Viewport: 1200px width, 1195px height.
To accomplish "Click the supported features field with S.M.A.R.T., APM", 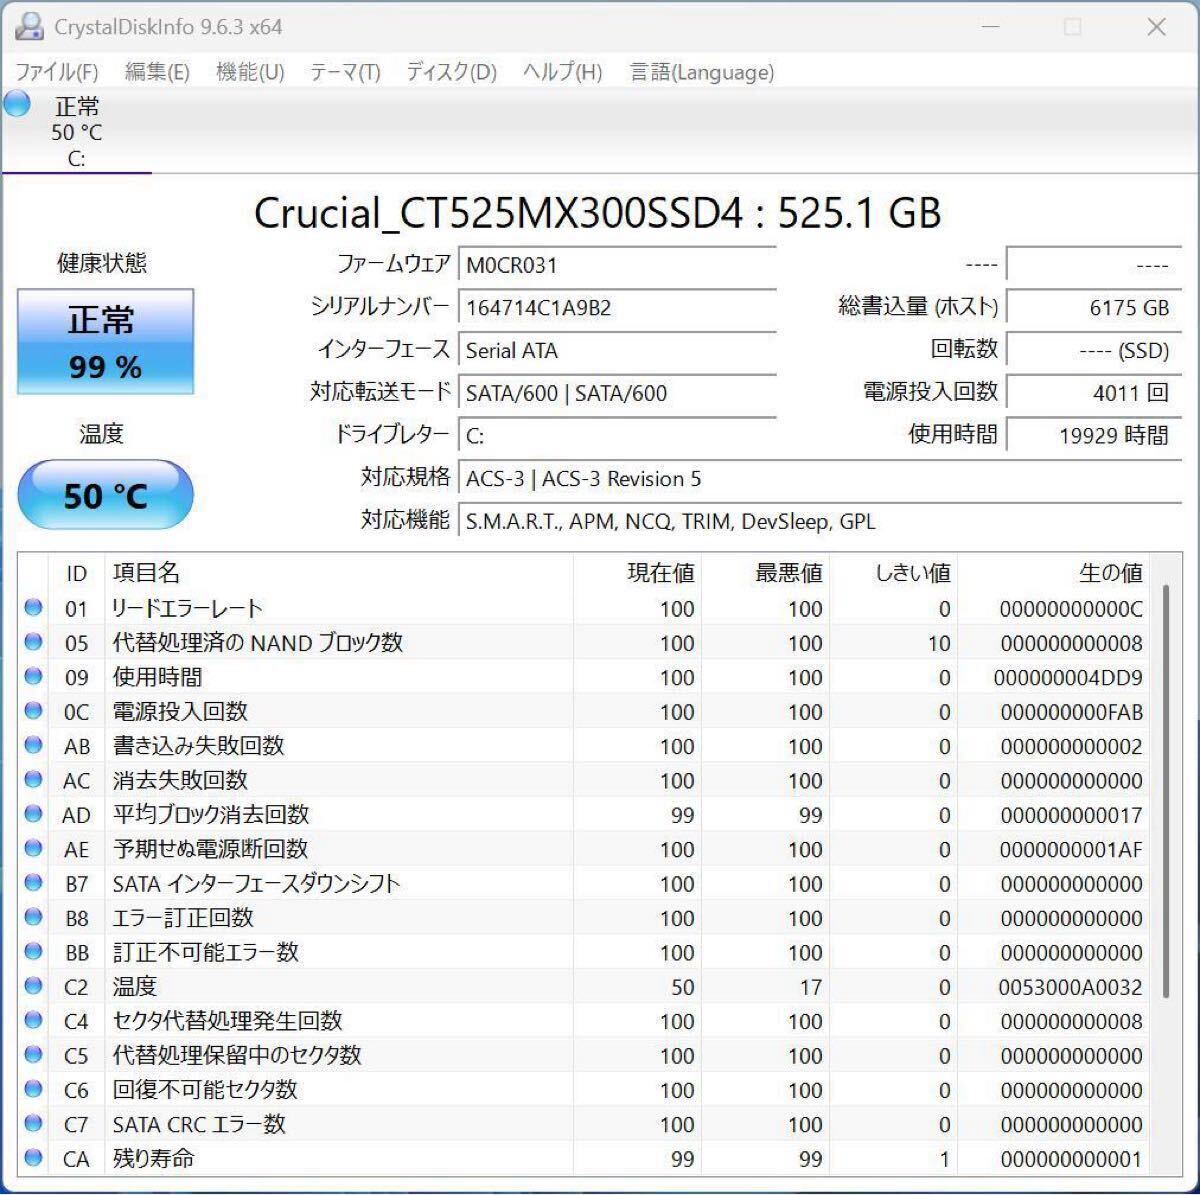I will pyautogui.click(x=820, y=521).
